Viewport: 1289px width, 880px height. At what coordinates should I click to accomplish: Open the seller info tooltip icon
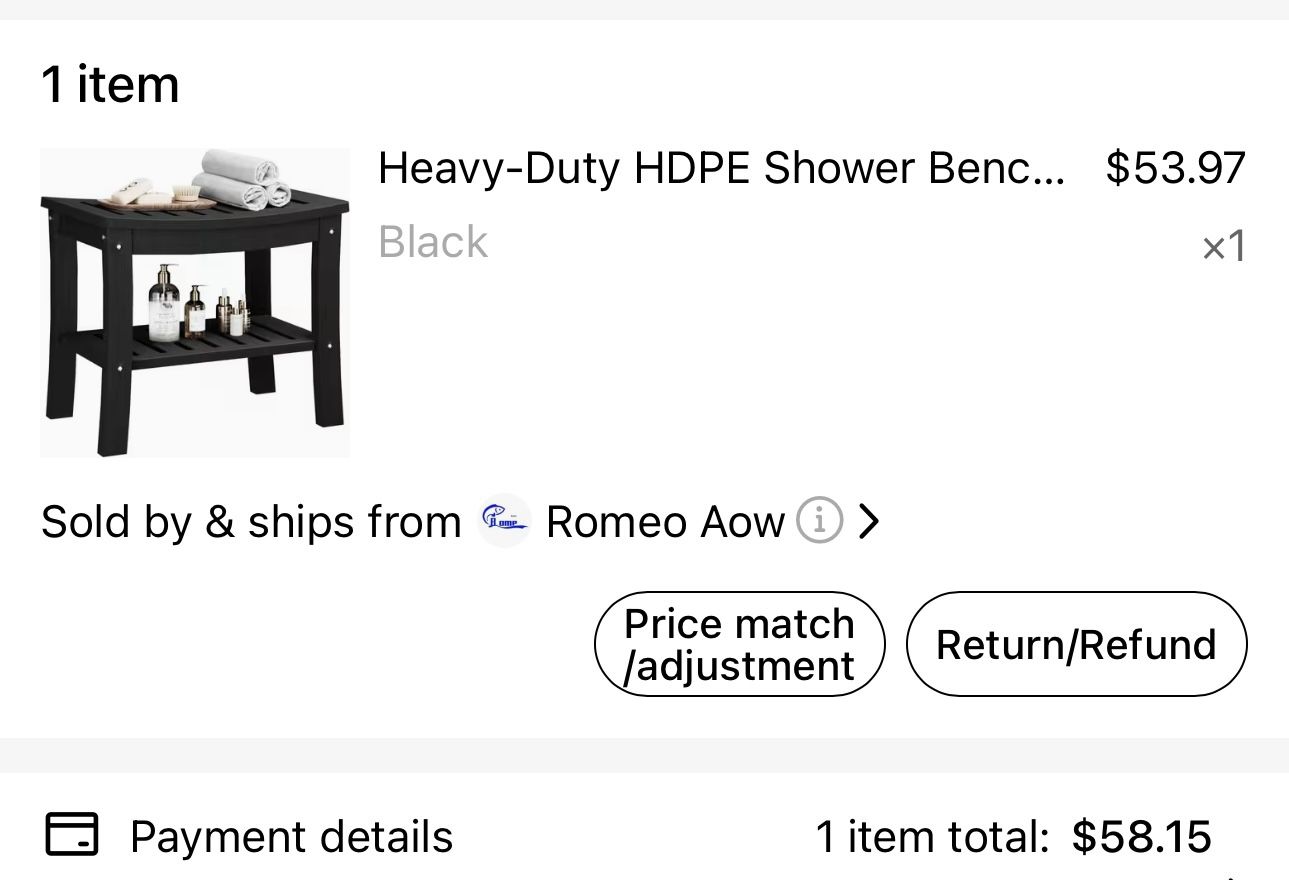click(x=819, y=520)
